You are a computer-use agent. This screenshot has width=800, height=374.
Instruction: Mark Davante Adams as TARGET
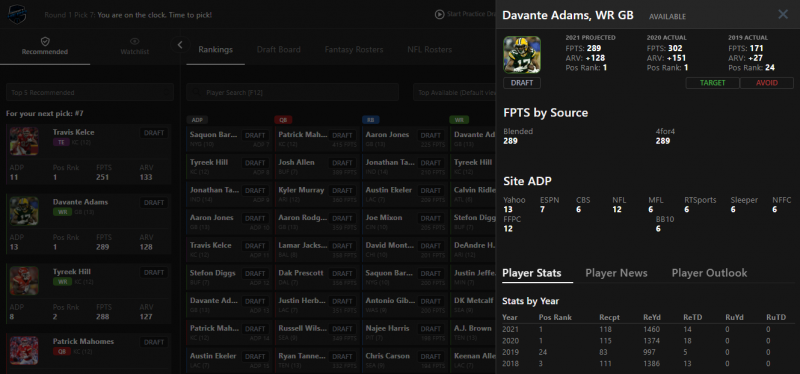coord(712,83)
